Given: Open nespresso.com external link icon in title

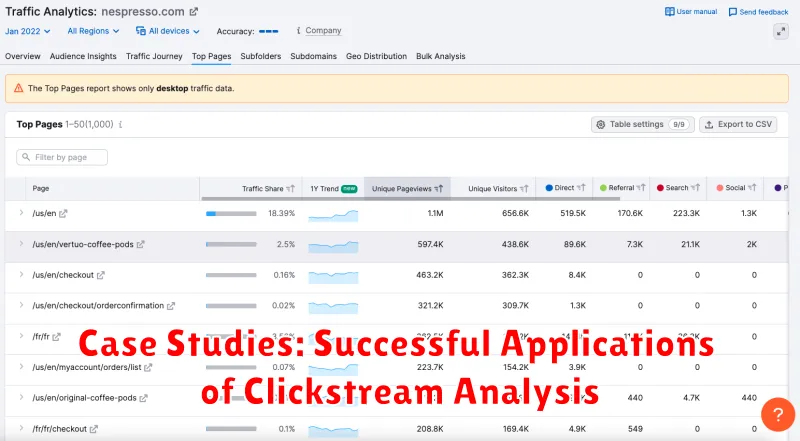Looking at the screenshot, I should 193,11.
